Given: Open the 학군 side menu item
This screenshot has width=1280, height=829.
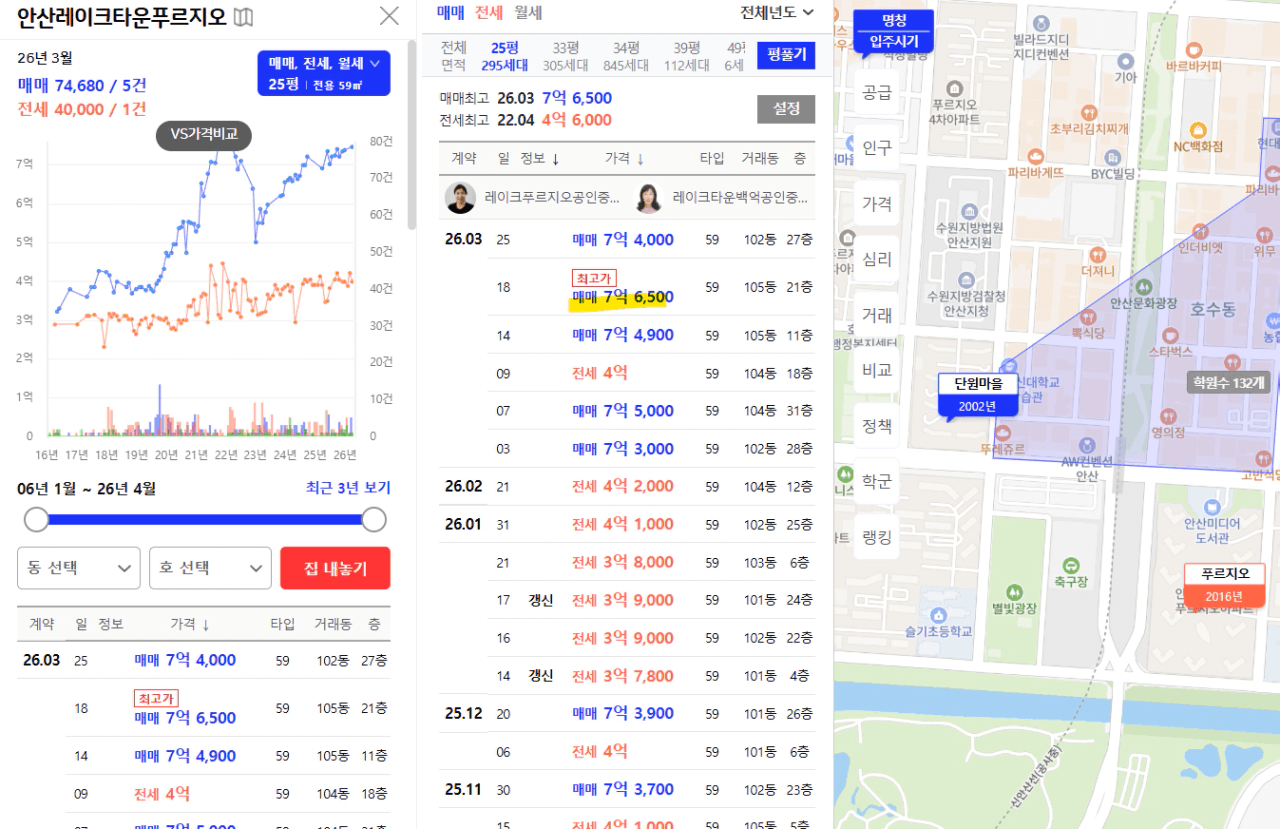Looking at the screenshot, I should pyautogui.click(x=877, y=482).
